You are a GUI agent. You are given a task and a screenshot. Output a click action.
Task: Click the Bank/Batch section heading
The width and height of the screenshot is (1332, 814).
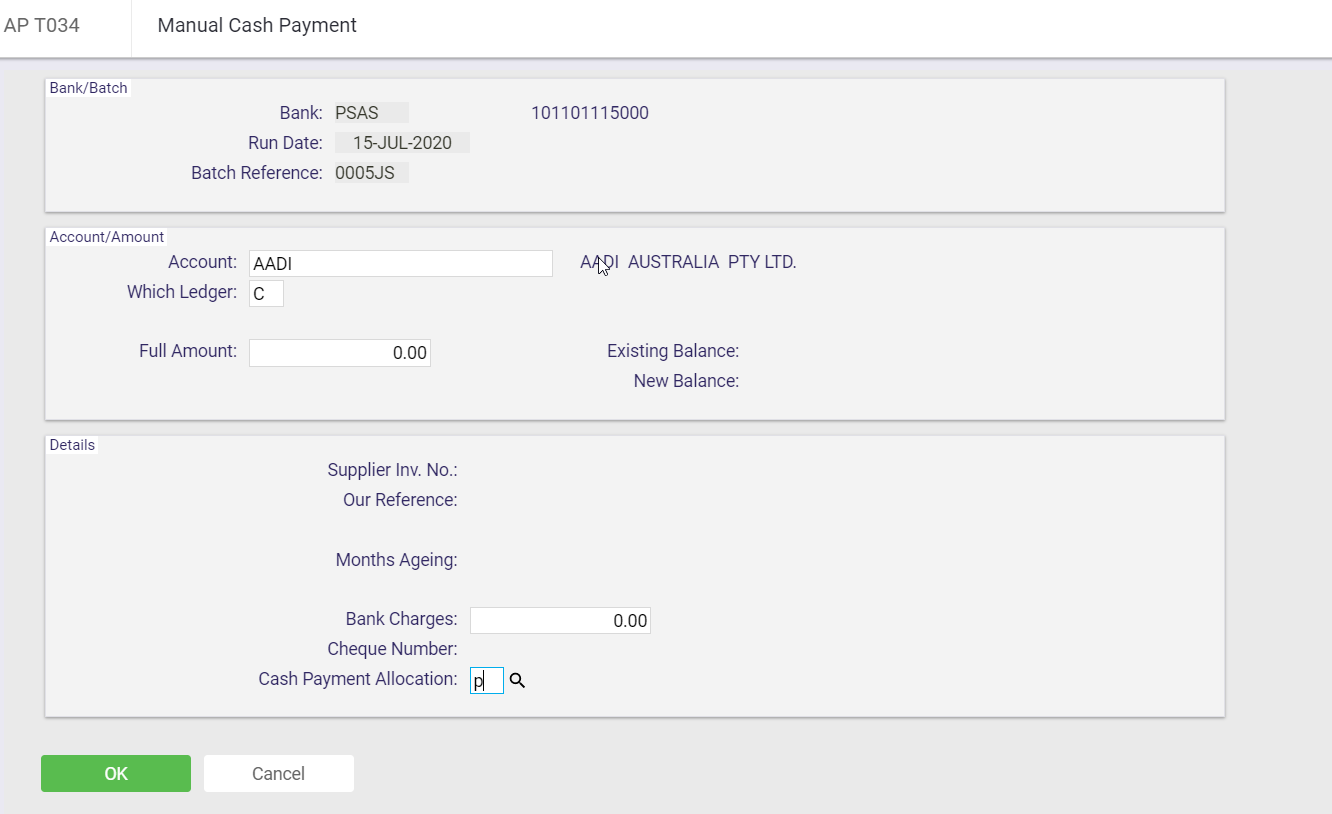pos(89,88)
